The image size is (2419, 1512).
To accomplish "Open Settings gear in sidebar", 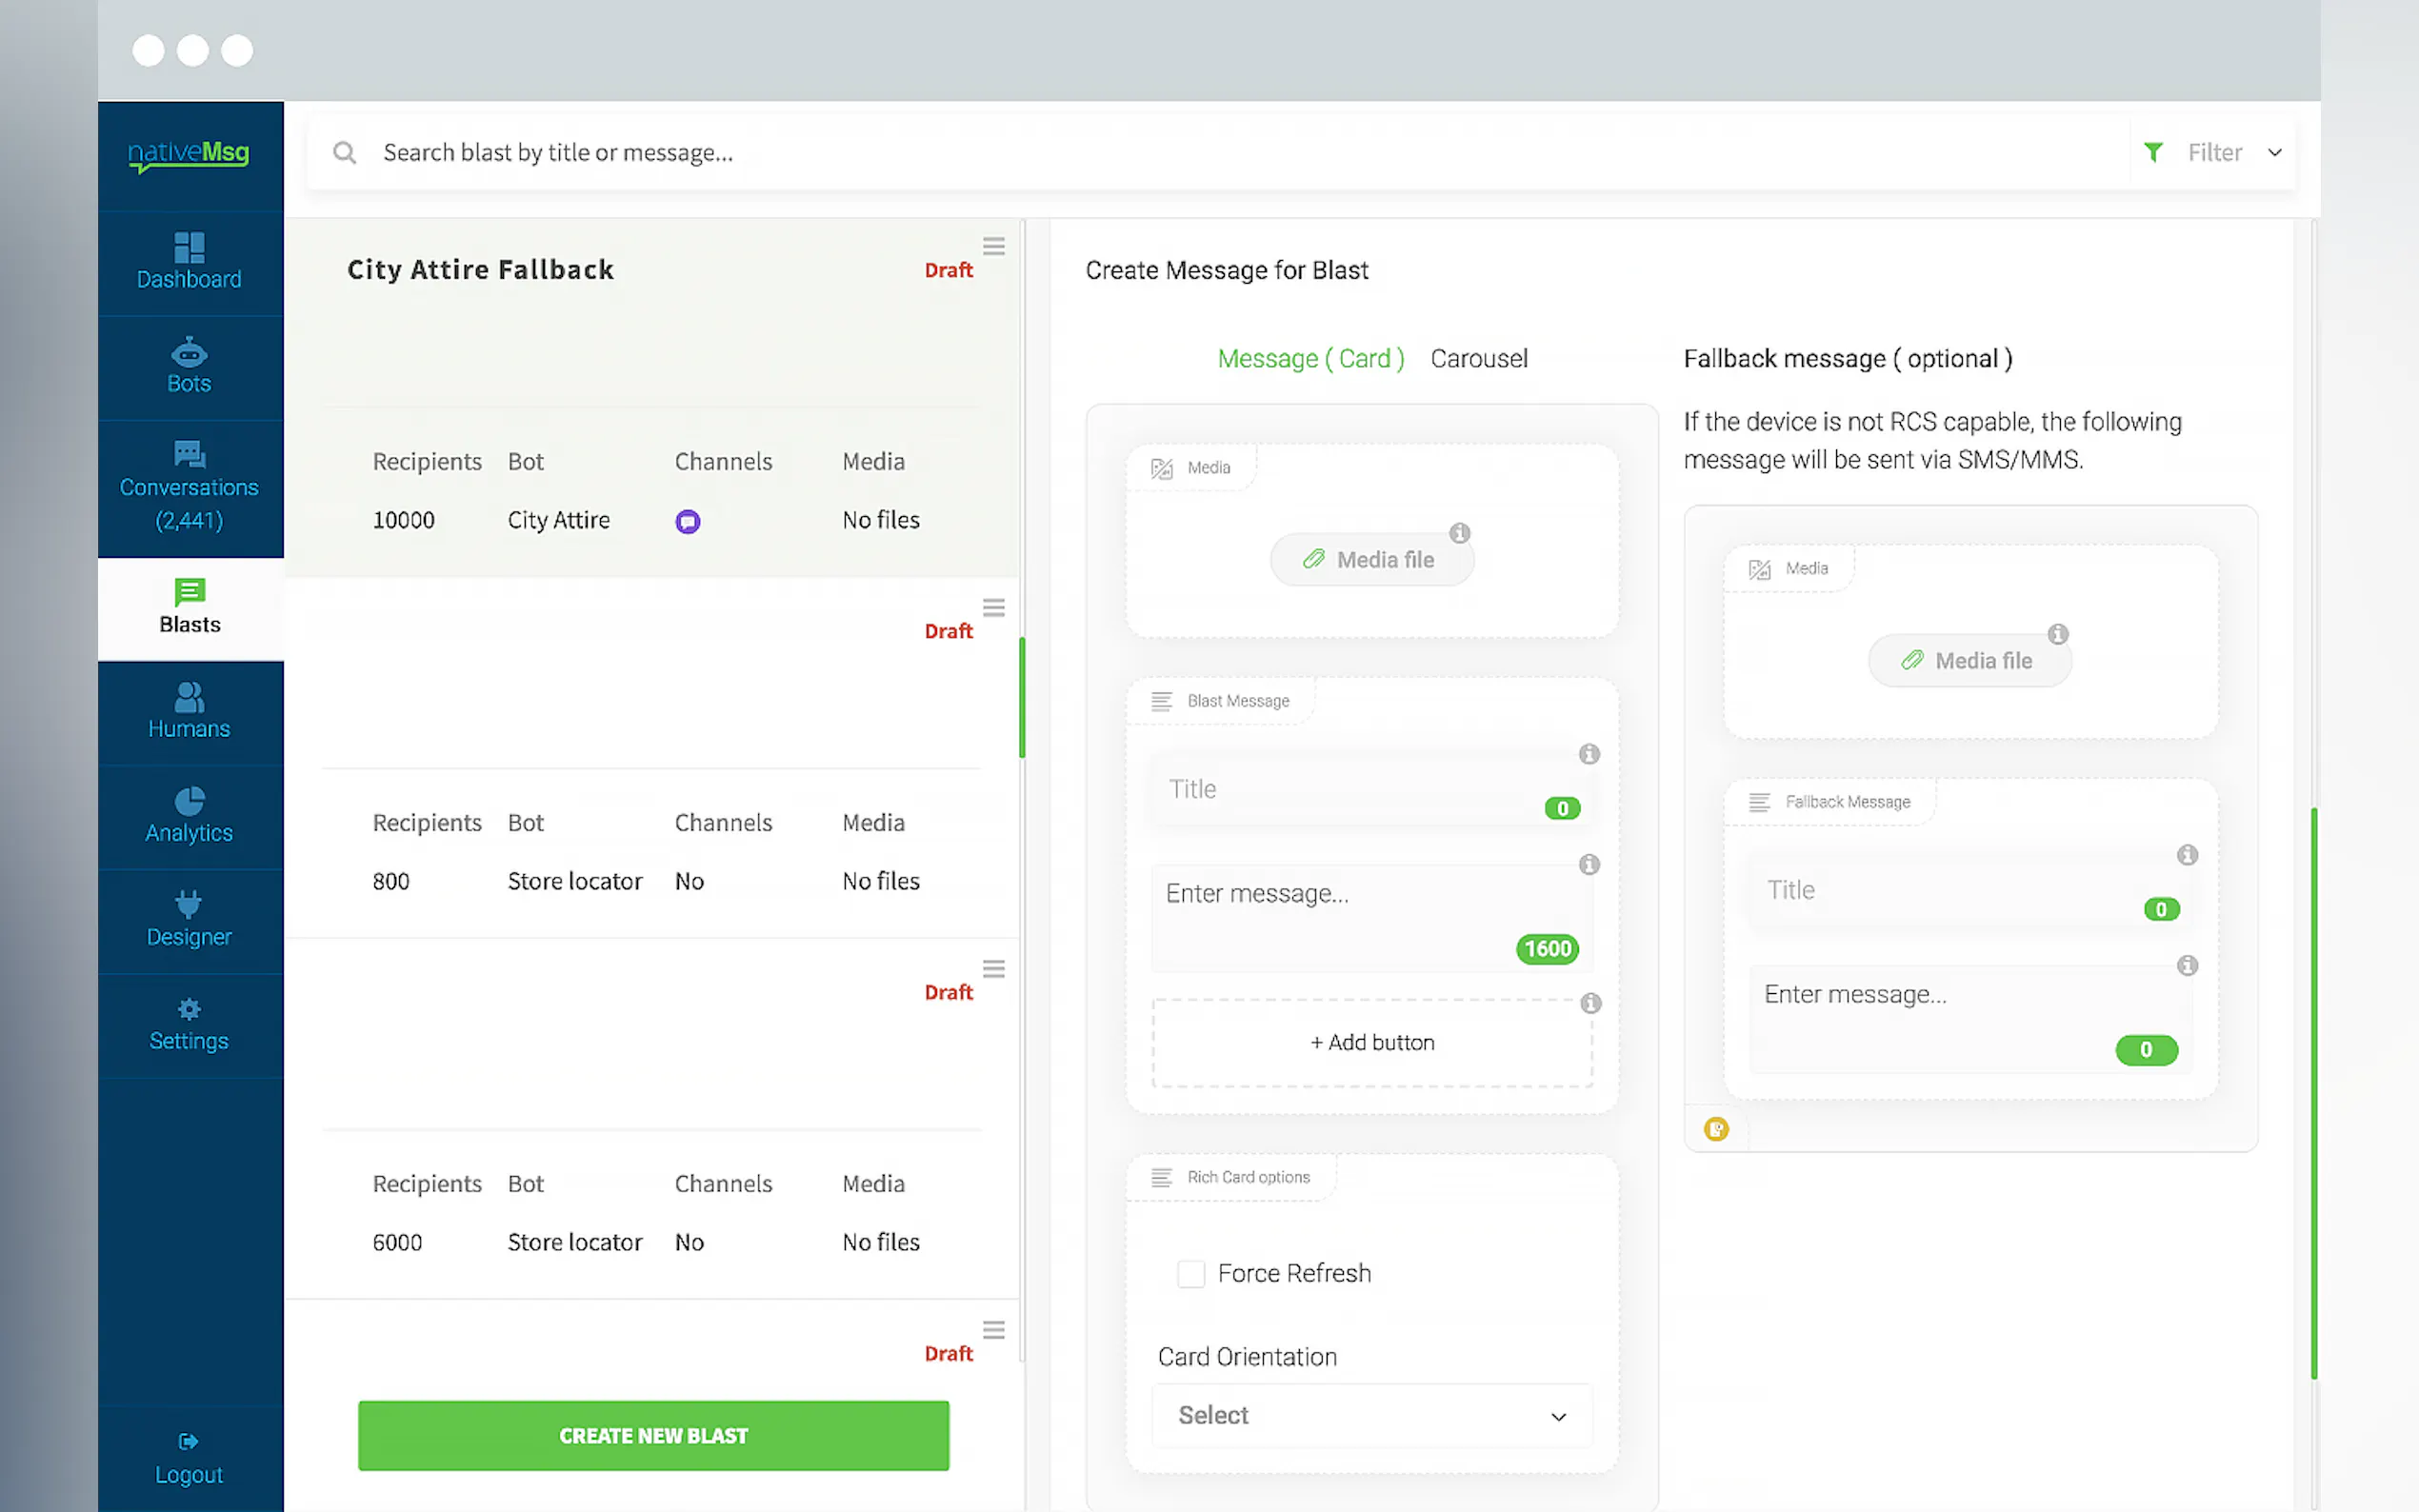I will pyautogui.click(x=189, y=1008).
